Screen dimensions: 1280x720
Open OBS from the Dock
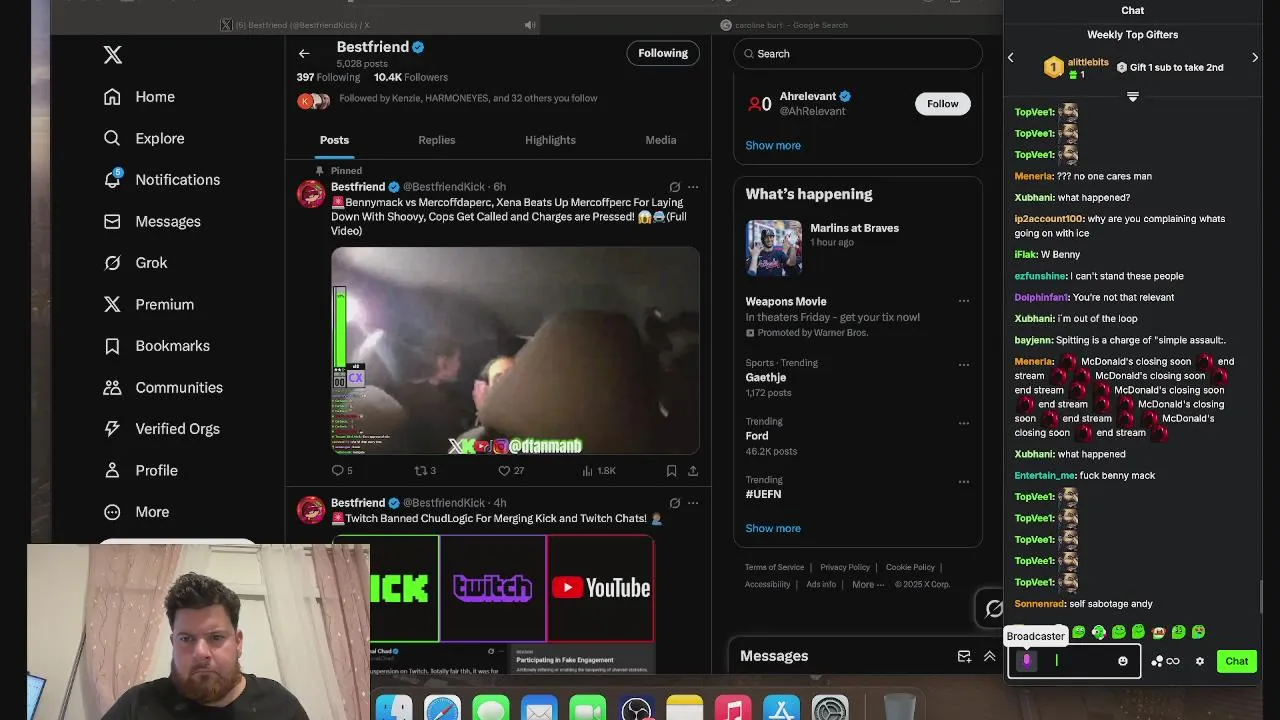coord(636,708)
